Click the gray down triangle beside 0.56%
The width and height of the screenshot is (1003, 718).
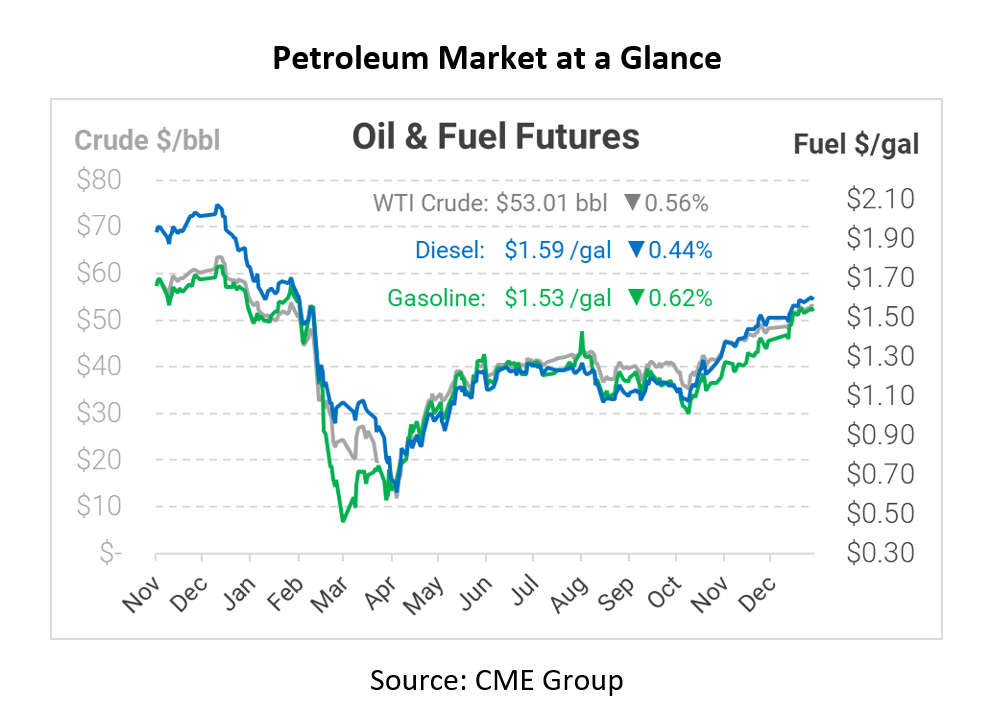click(631, 204)
